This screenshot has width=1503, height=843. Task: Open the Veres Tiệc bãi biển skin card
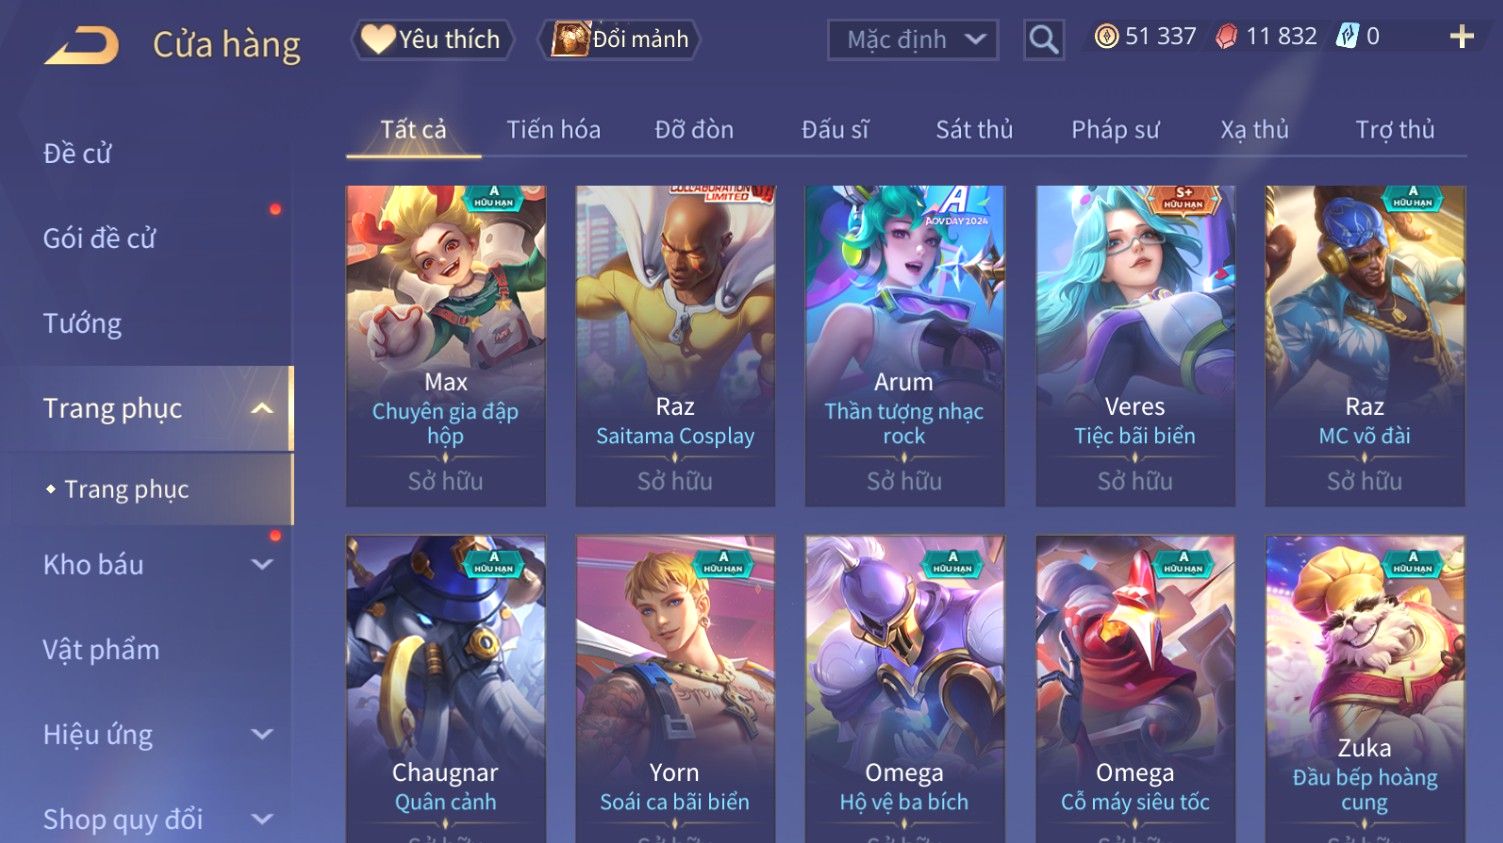[x=1135, y=346]
